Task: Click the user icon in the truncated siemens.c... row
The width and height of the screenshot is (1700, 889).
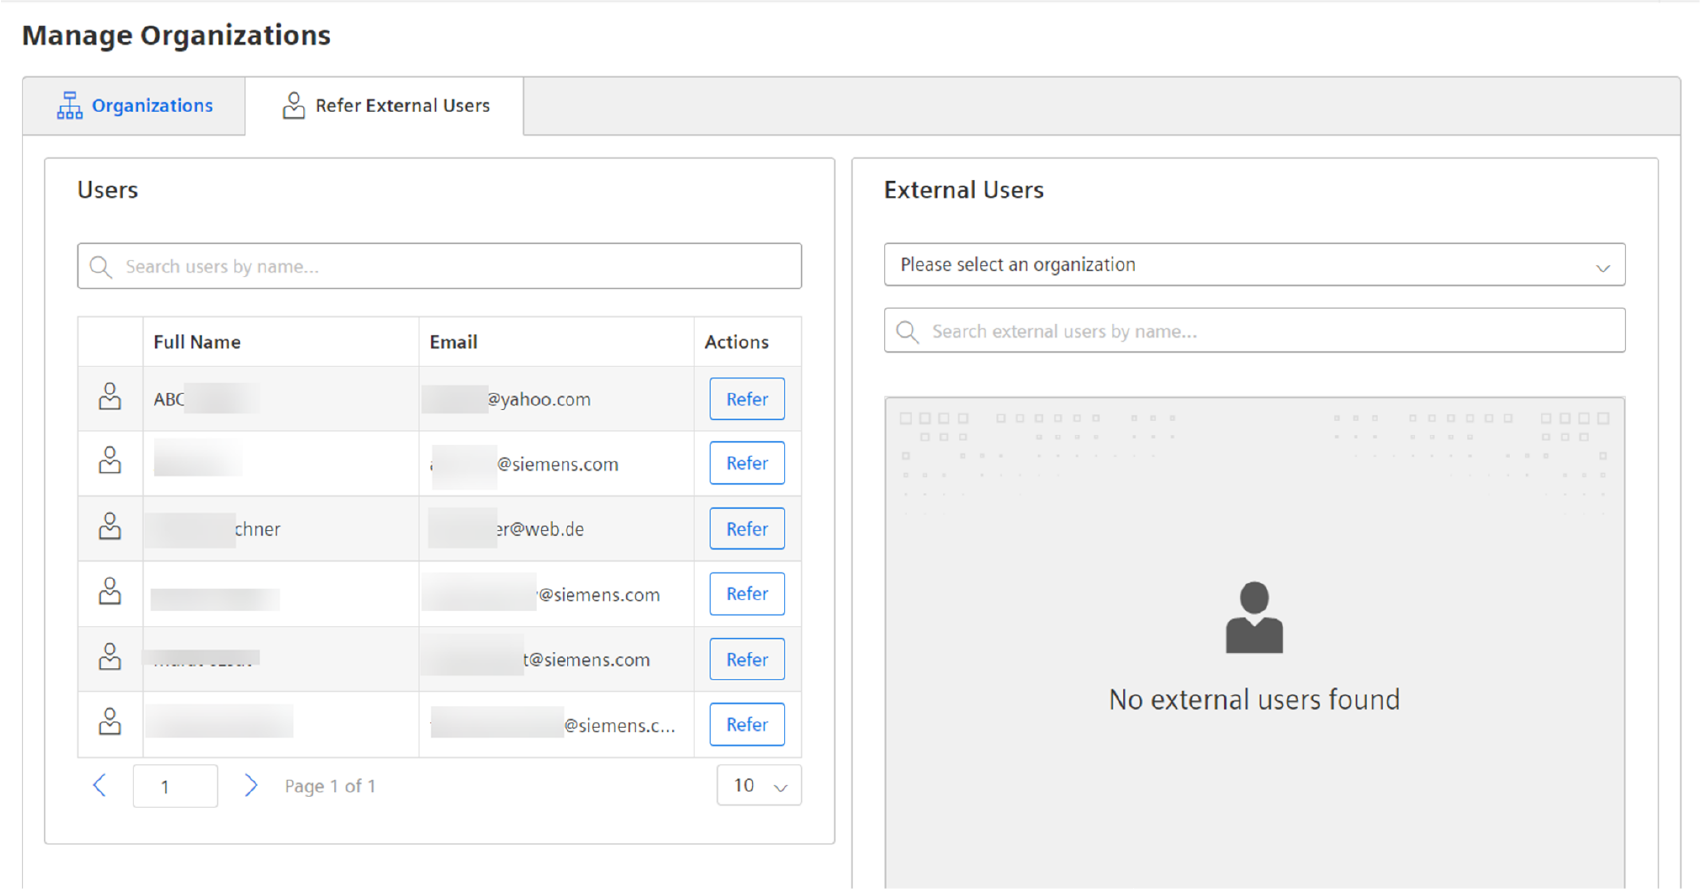Action: [x=110, y=722]
